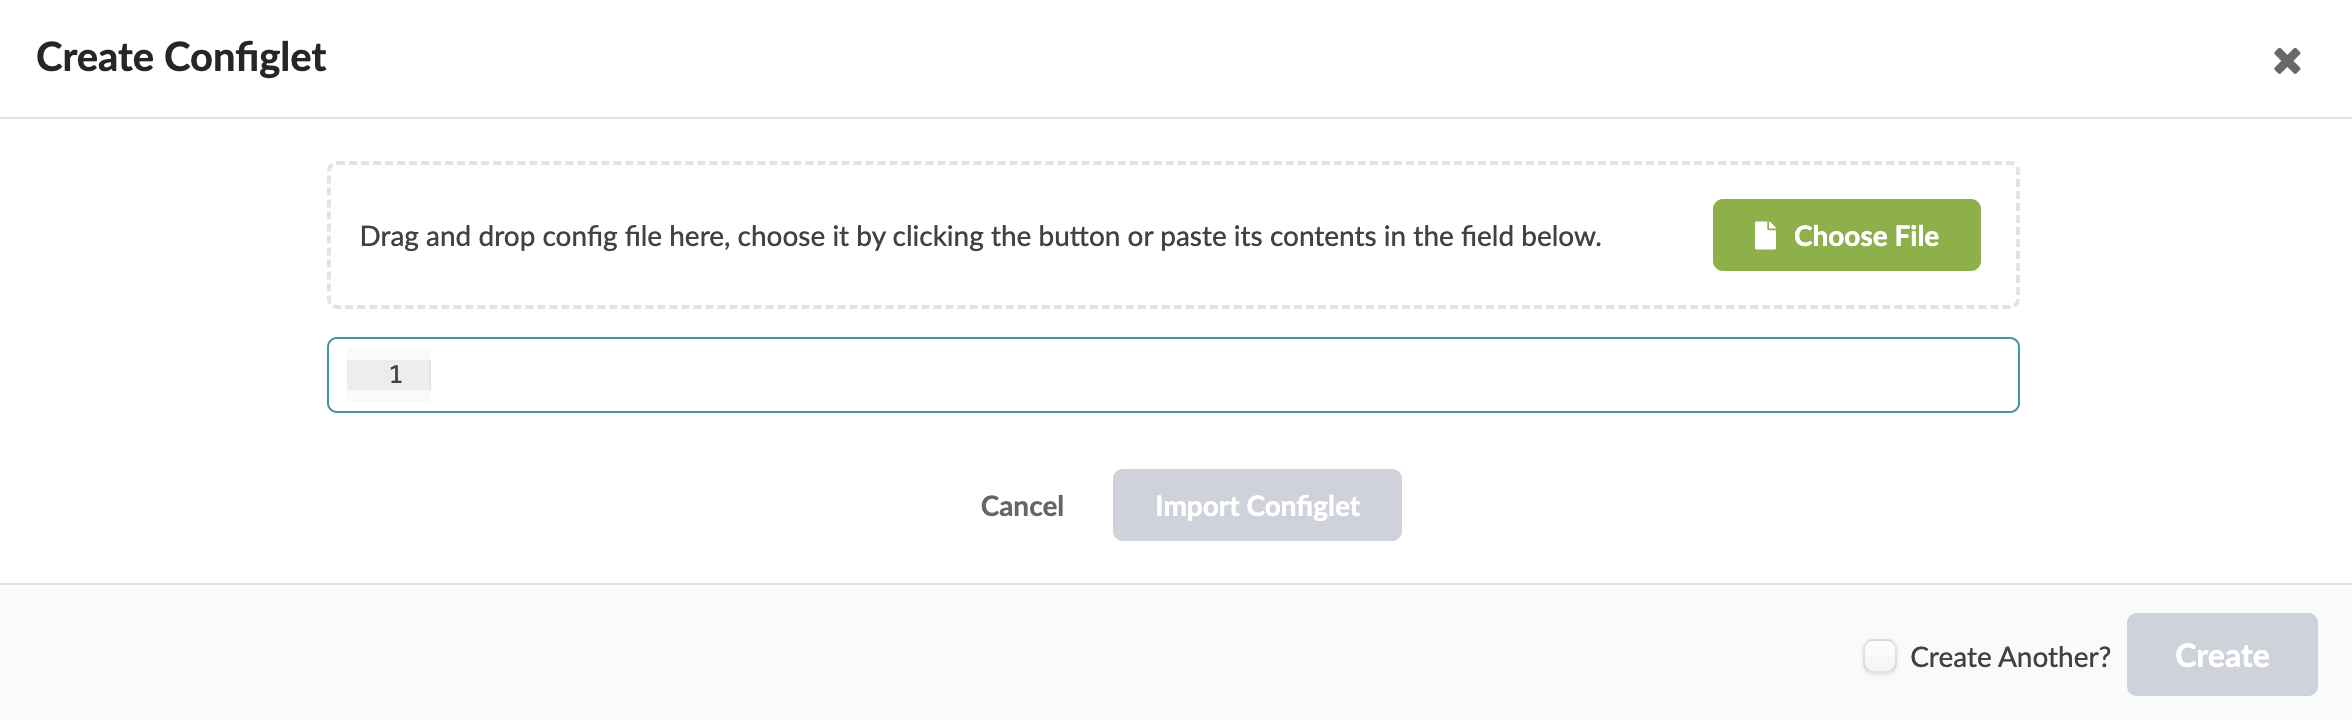Viewport: 2352px width, 720px height.
Task: Click the Create Configlet dialog title
Action: [x=181, y=57]
